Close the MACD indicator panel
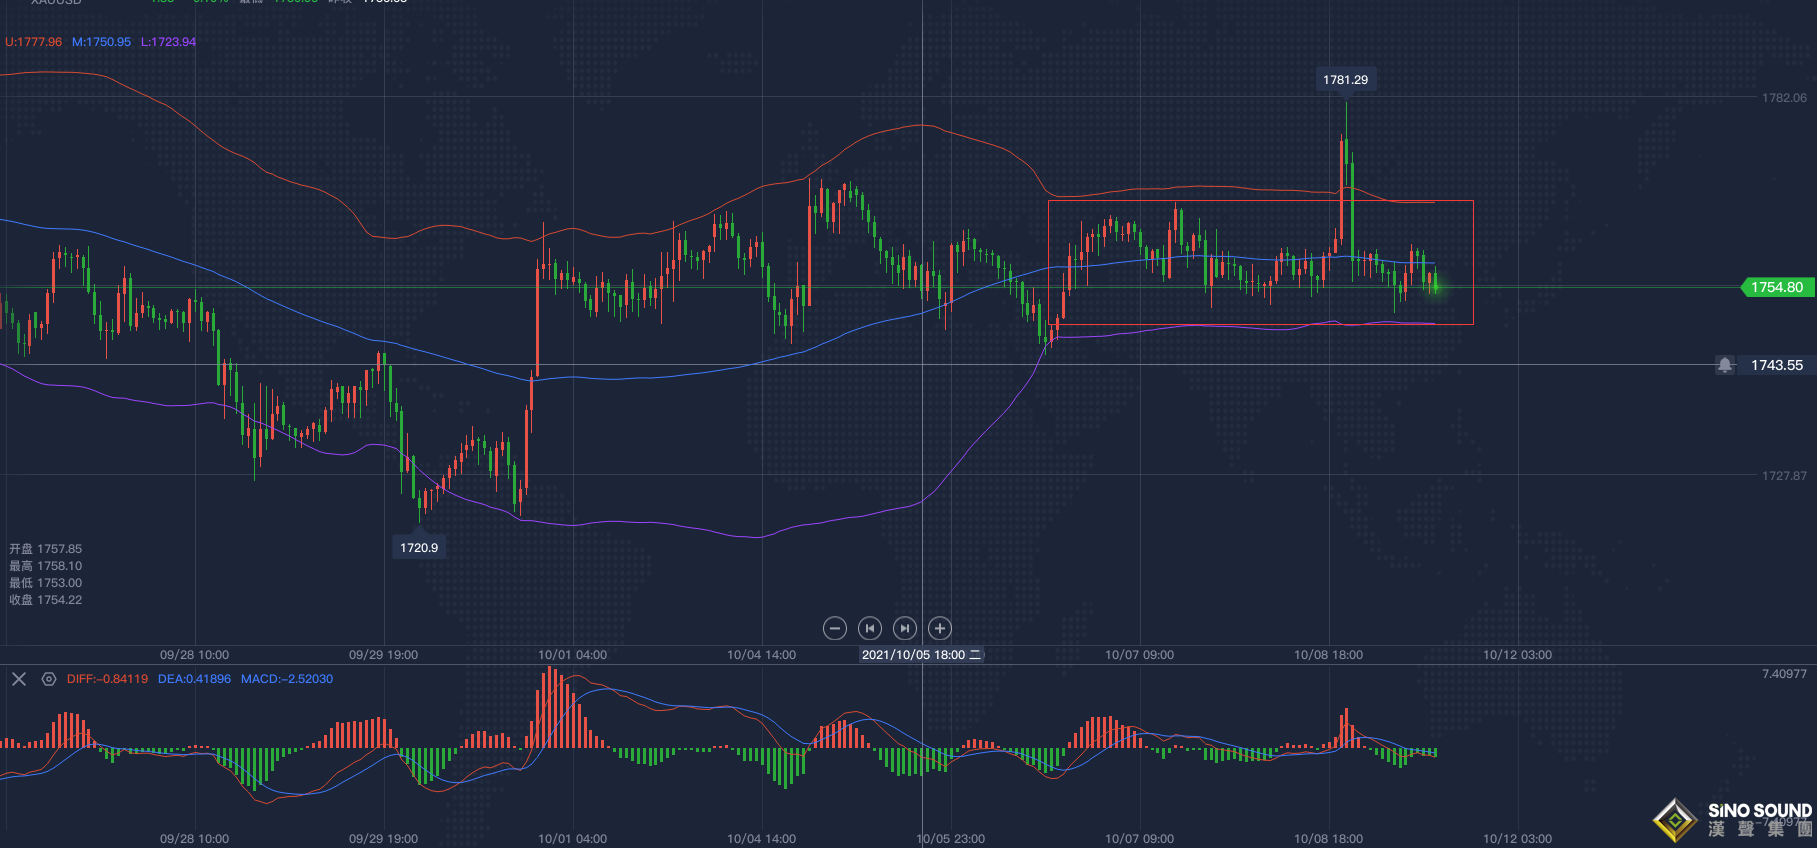The width and height of the screenshot is (1817, 848). click(x=19, y=679)
